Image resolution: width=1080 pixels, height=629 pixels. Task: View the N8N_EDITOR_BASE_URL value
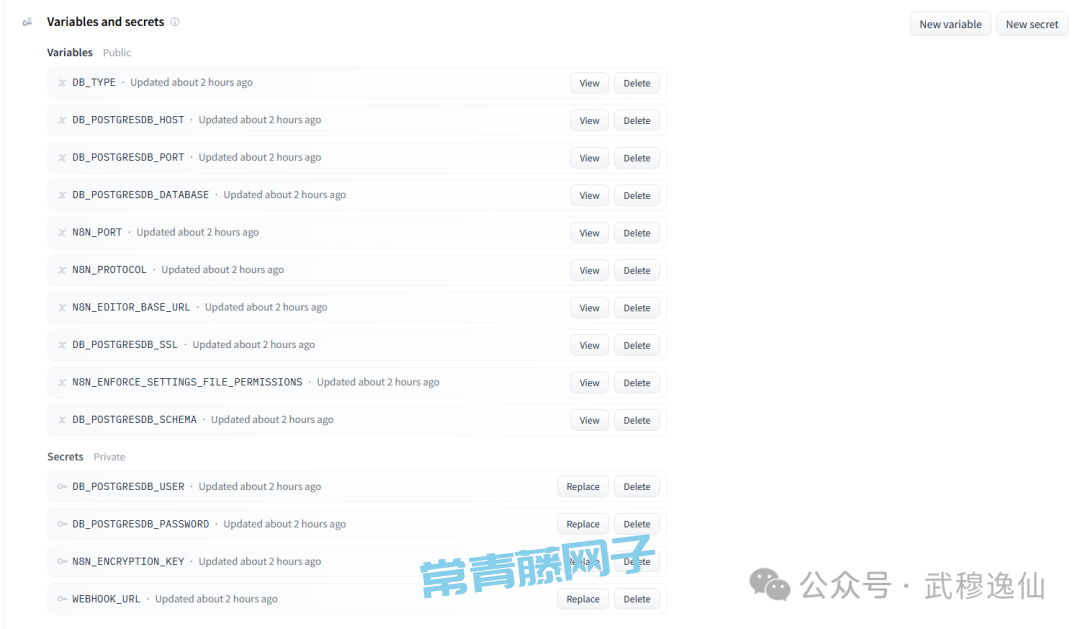[589, 308]
